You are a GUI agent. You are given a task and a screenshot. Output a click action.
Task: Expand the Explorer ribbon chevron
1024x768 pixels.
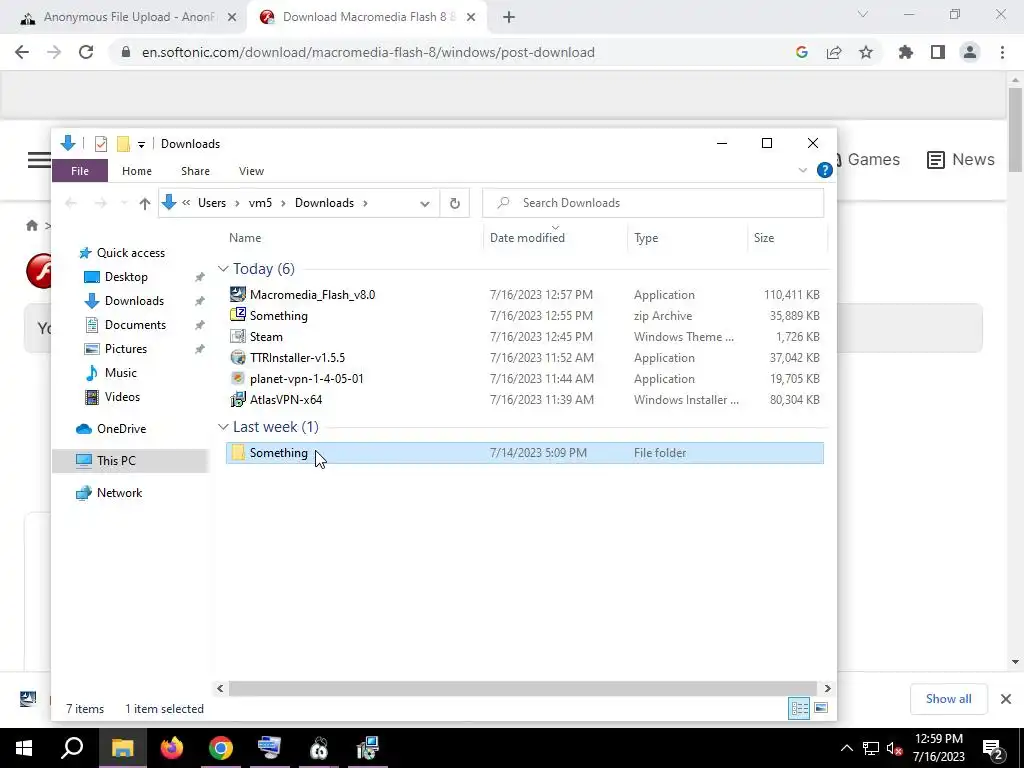(x=803, y=170)
